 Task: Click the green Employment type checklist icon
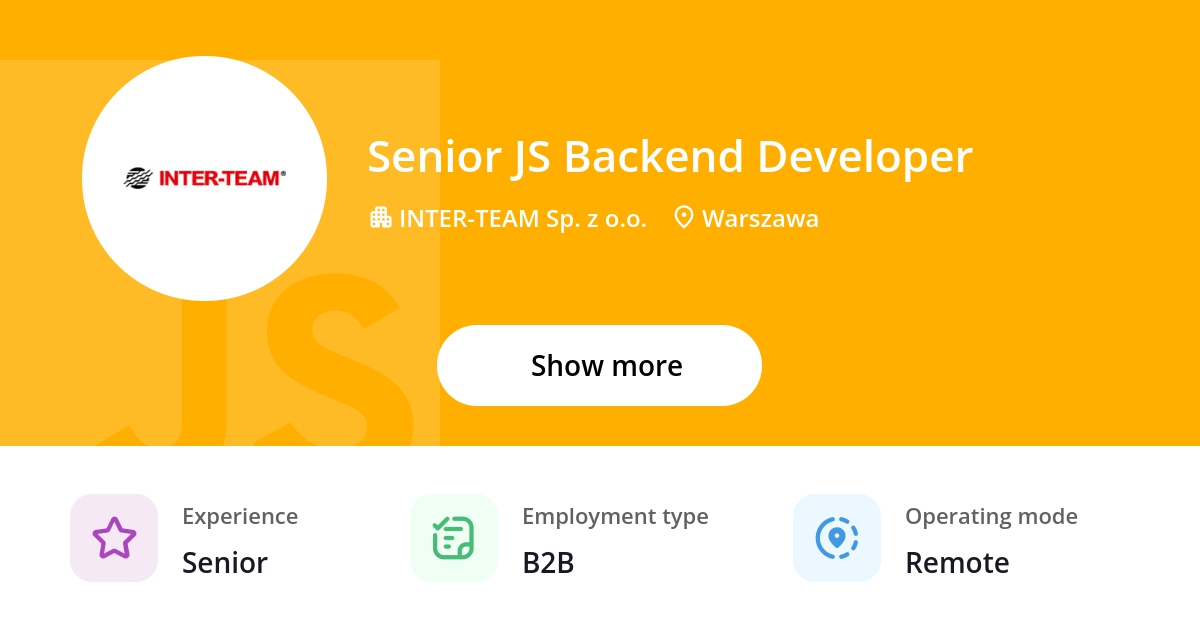click(453, 538)
